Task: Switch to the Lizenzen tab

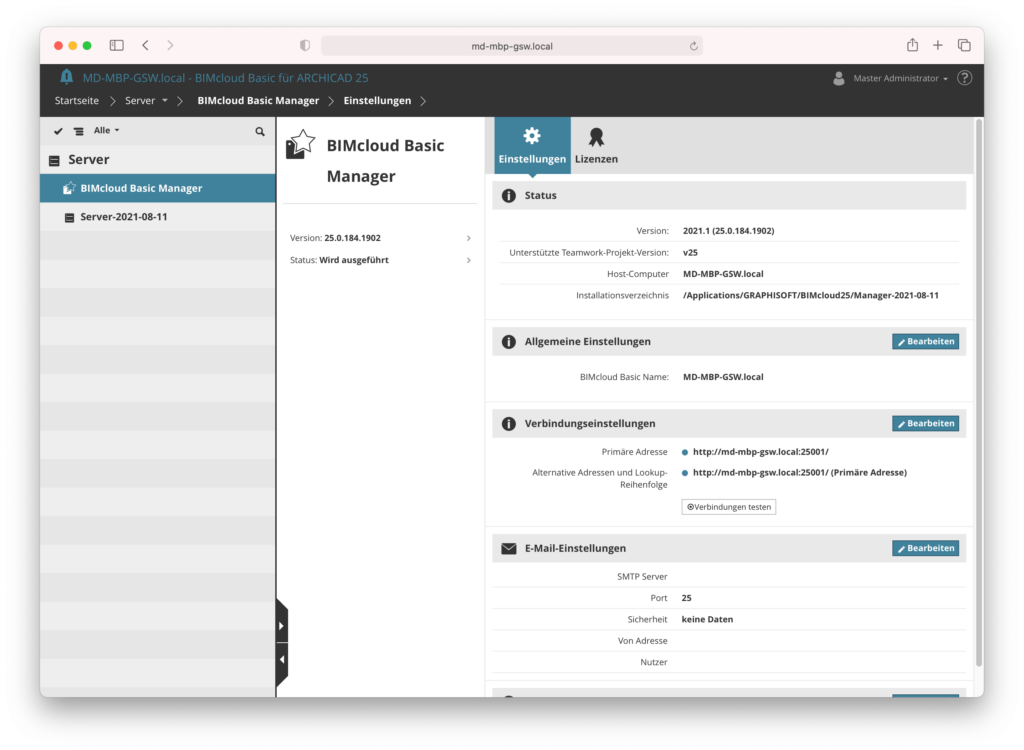Action: coord(596,144)
